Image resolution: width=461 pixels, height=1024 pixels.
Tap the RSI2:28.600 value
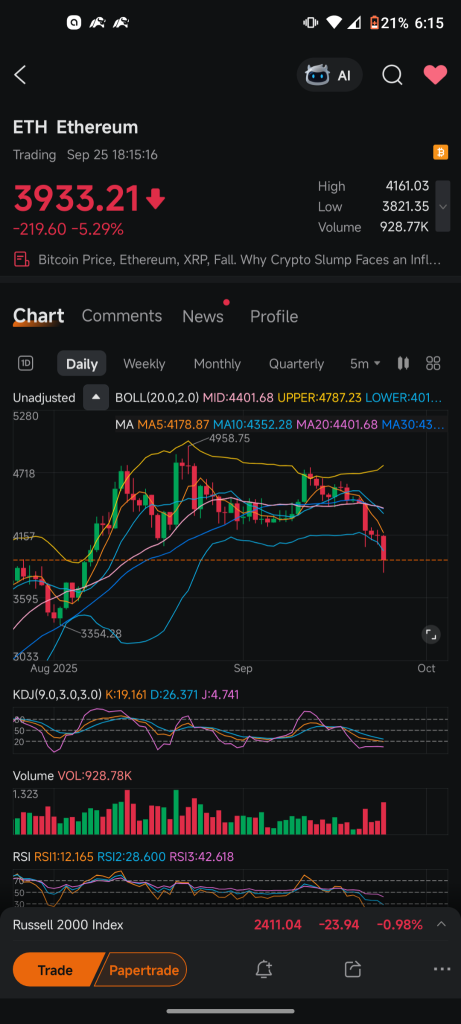[131, 856]
